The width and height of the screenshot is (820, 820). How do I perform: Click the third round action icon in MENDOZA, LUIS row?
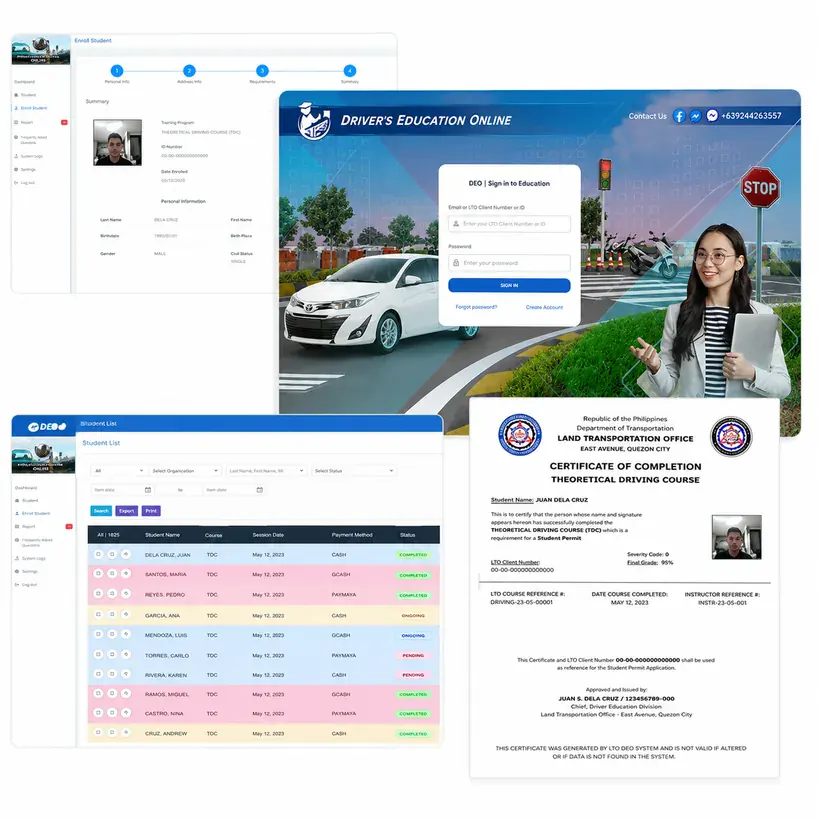point(126,634)
